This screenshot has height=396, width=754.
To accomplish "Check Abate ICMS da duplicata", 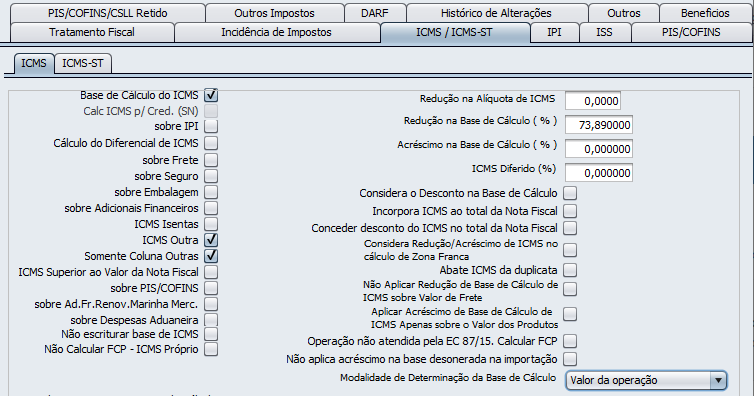I will (x=570, y=270).
